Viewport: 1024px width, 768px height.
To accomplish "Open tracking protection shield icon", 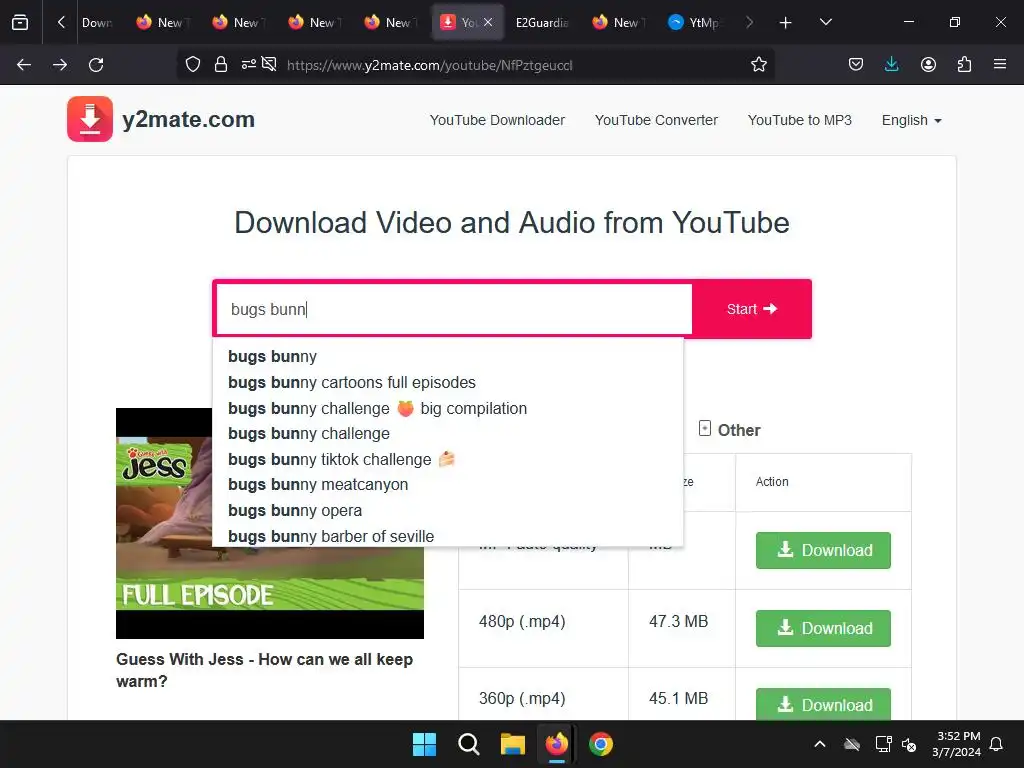I will click(x=193, y=65).
